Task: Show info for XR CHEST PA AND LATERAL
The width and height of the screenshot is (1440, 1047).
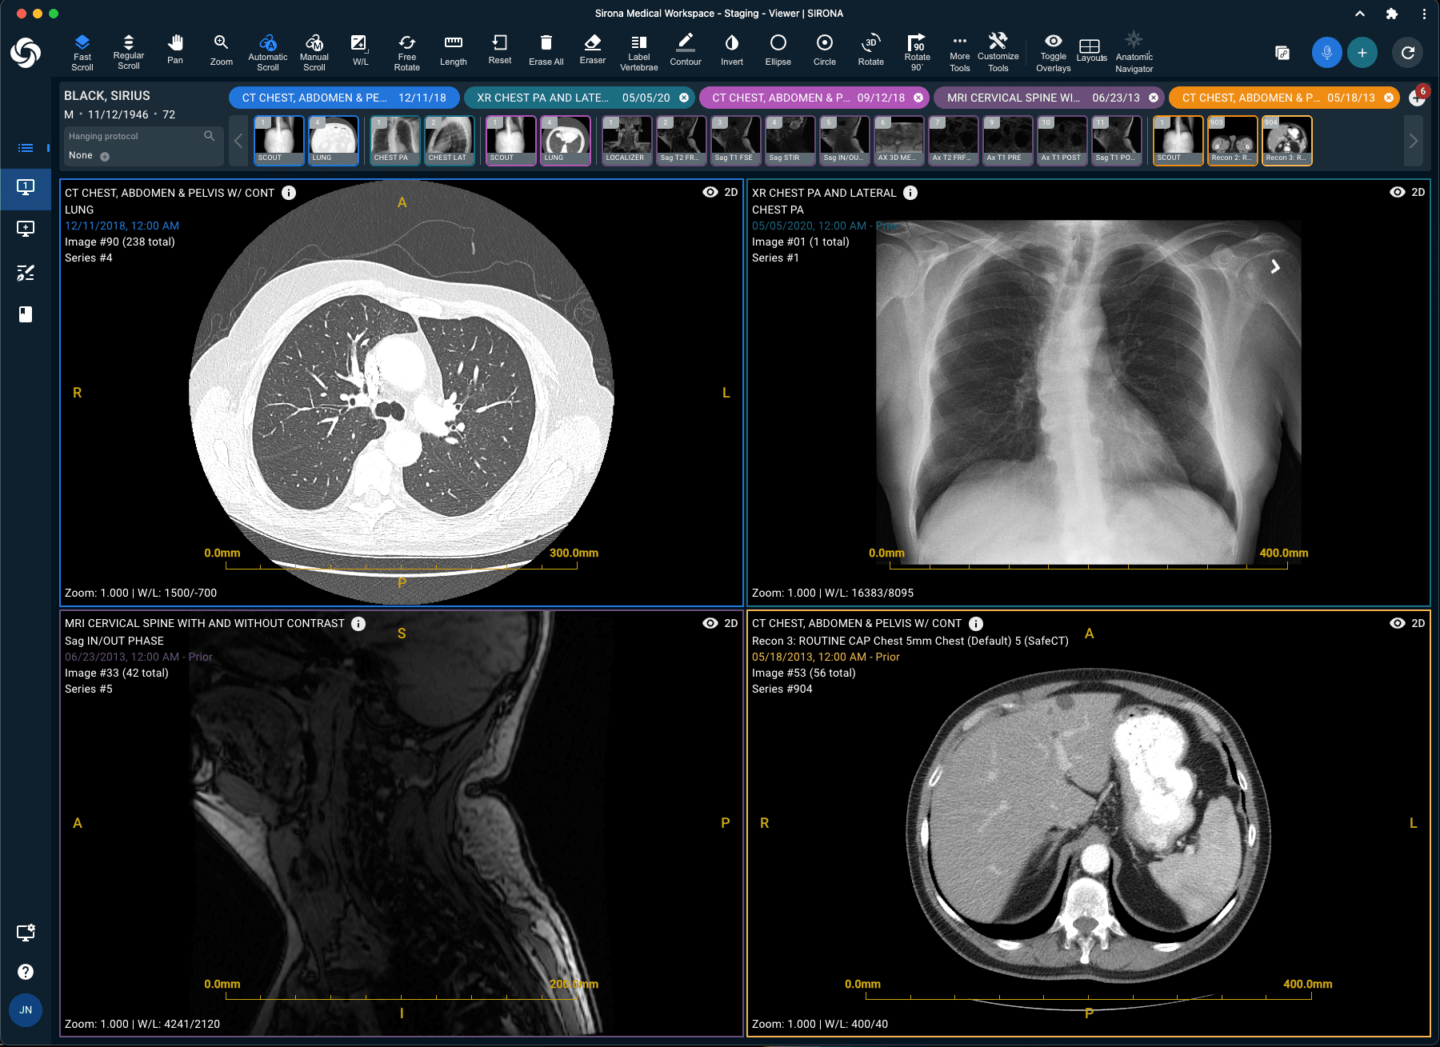Action: 910,192
